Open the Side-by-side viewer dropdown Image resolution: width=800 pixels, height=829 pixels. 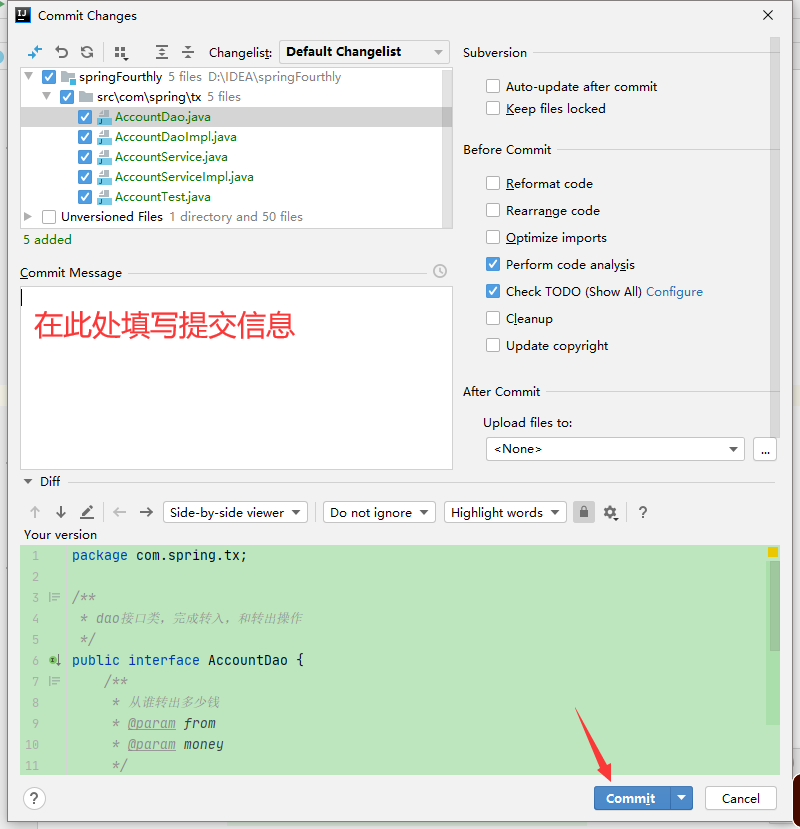(235, 512)
